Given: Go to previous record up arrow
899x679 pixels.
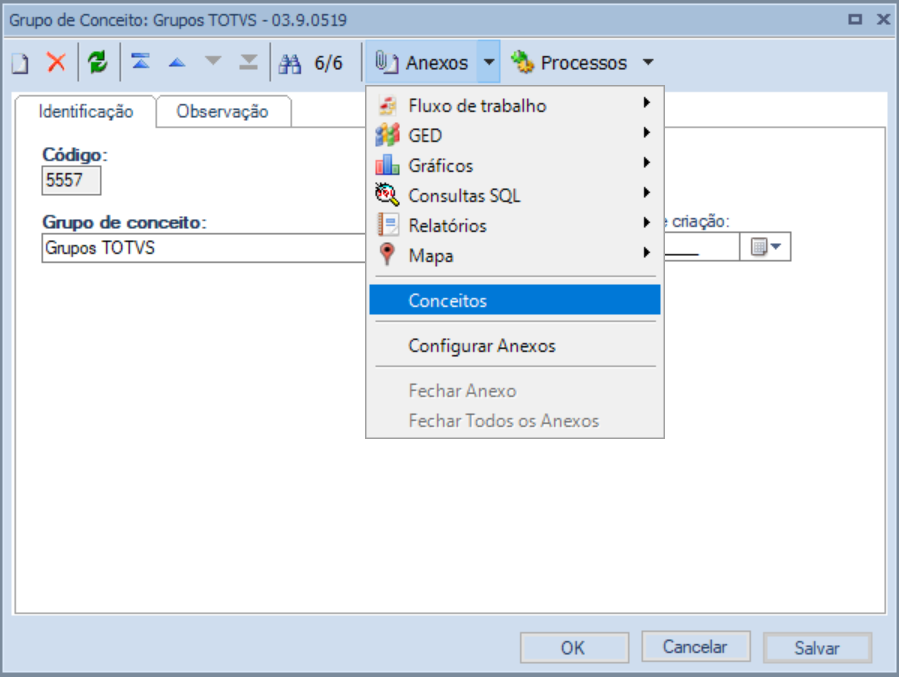Looking at the screenshot, I should 177,62.
